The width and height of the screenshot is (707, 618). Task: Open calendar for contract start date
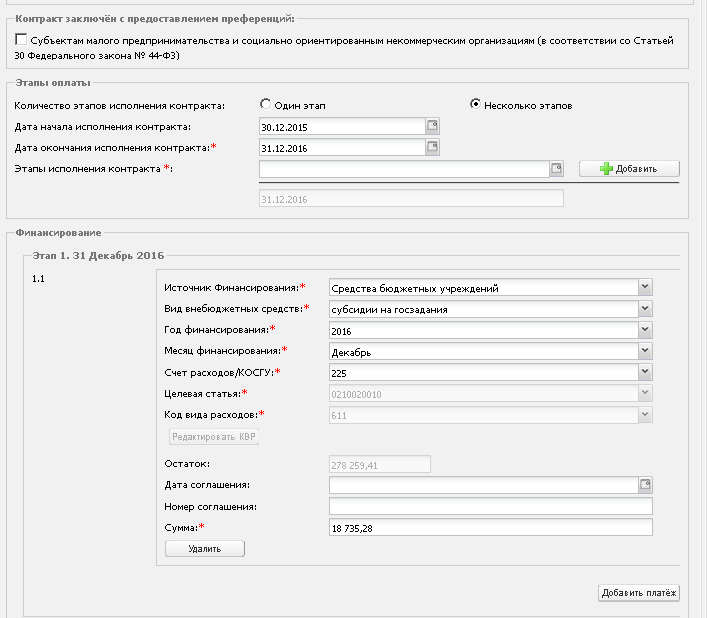pos(432,126)
